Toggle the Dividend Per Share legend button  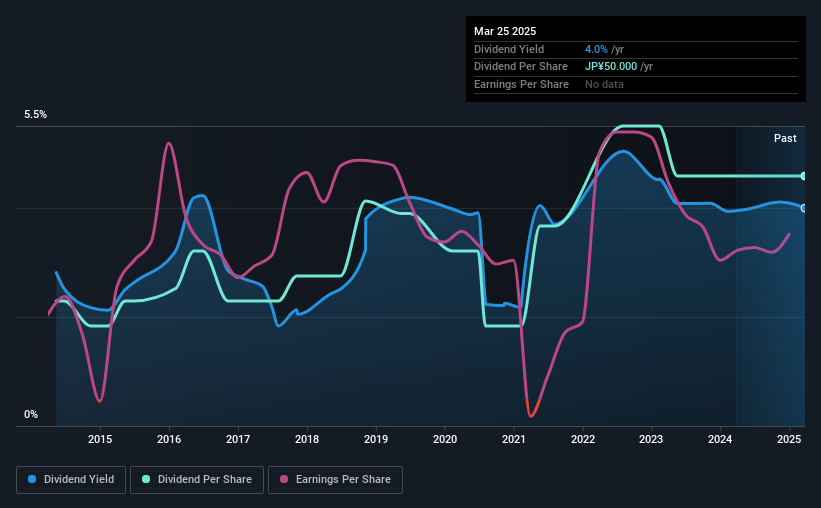[x=197, y=480]
